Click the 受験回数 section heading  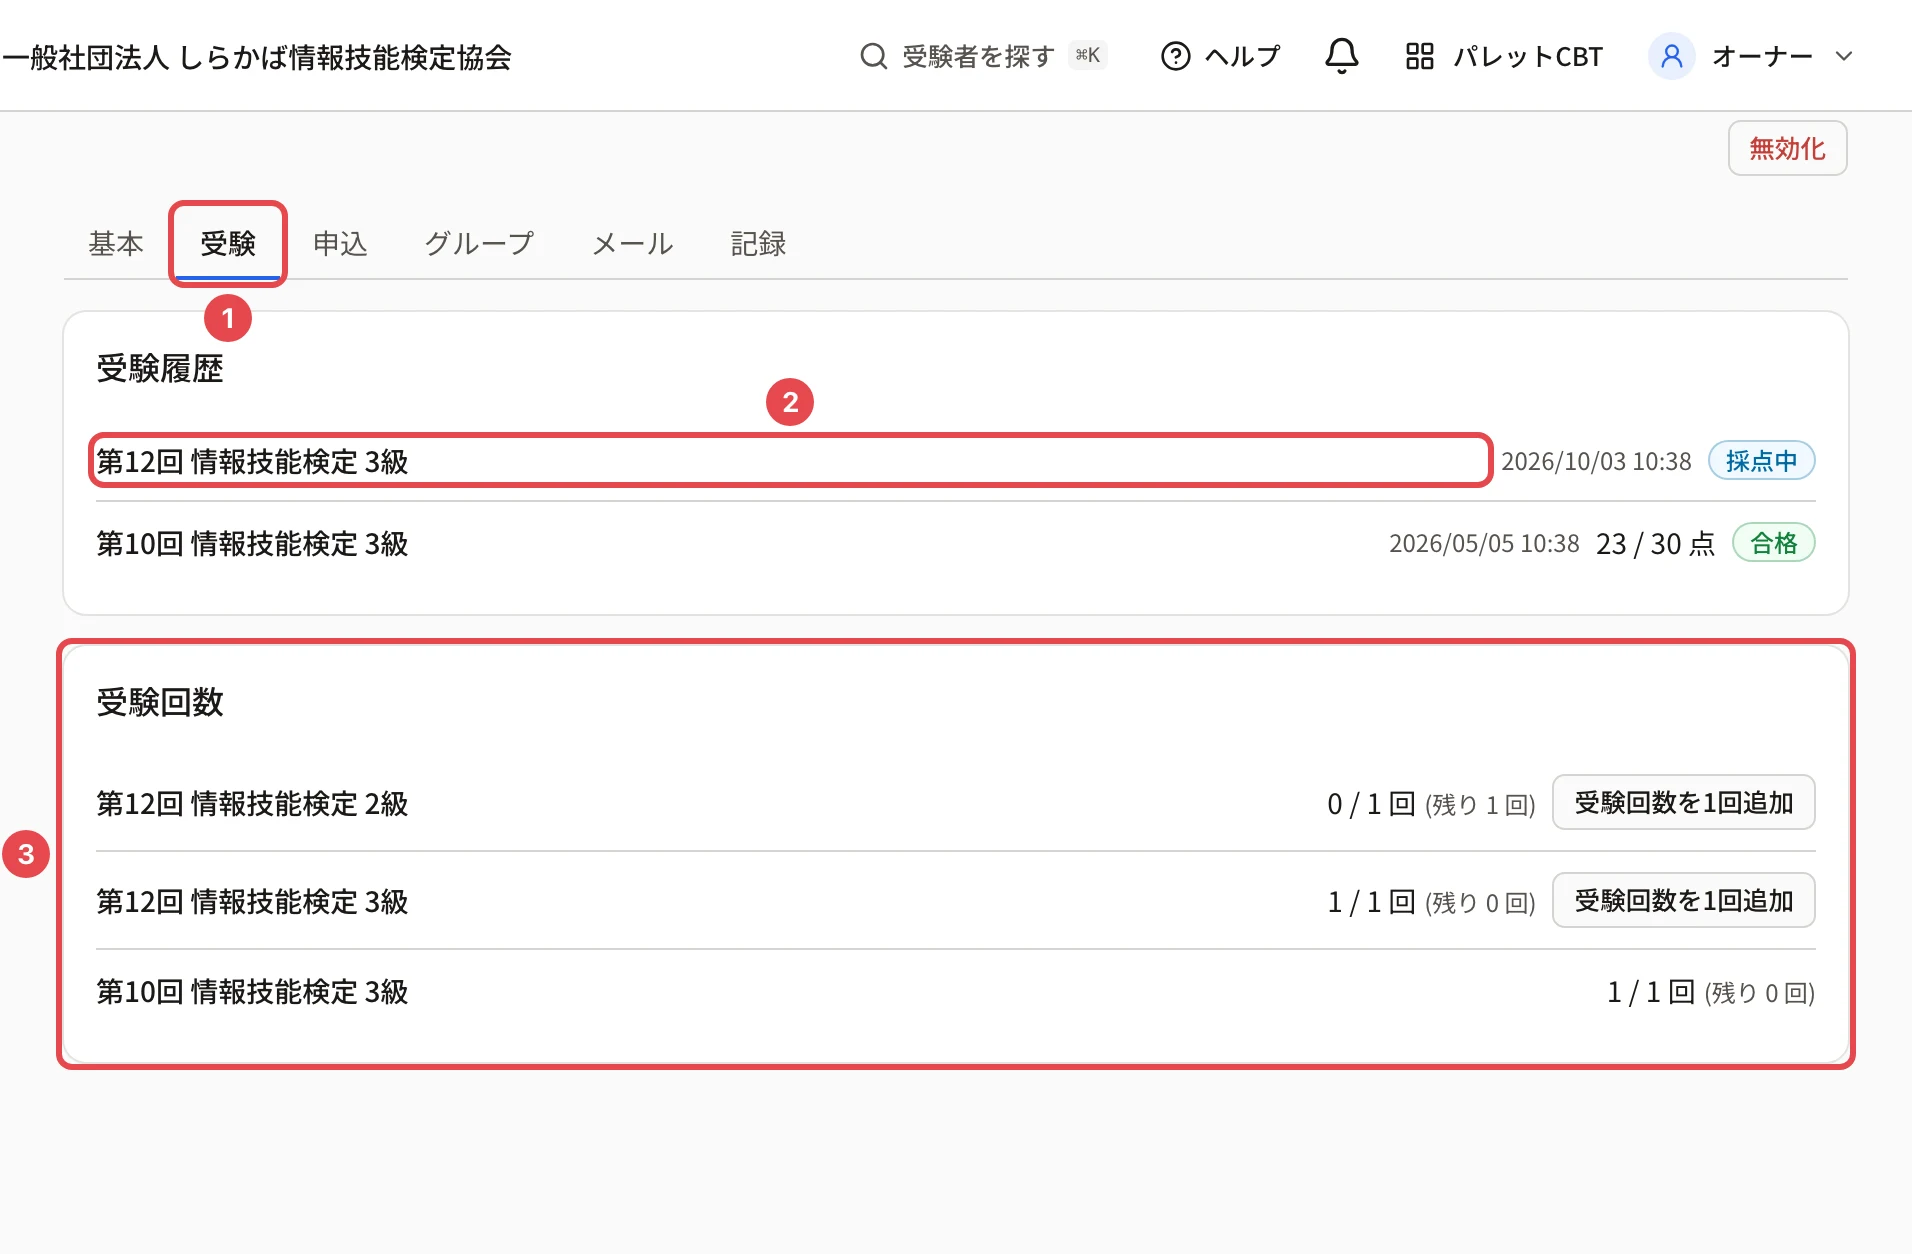[160, 702]
